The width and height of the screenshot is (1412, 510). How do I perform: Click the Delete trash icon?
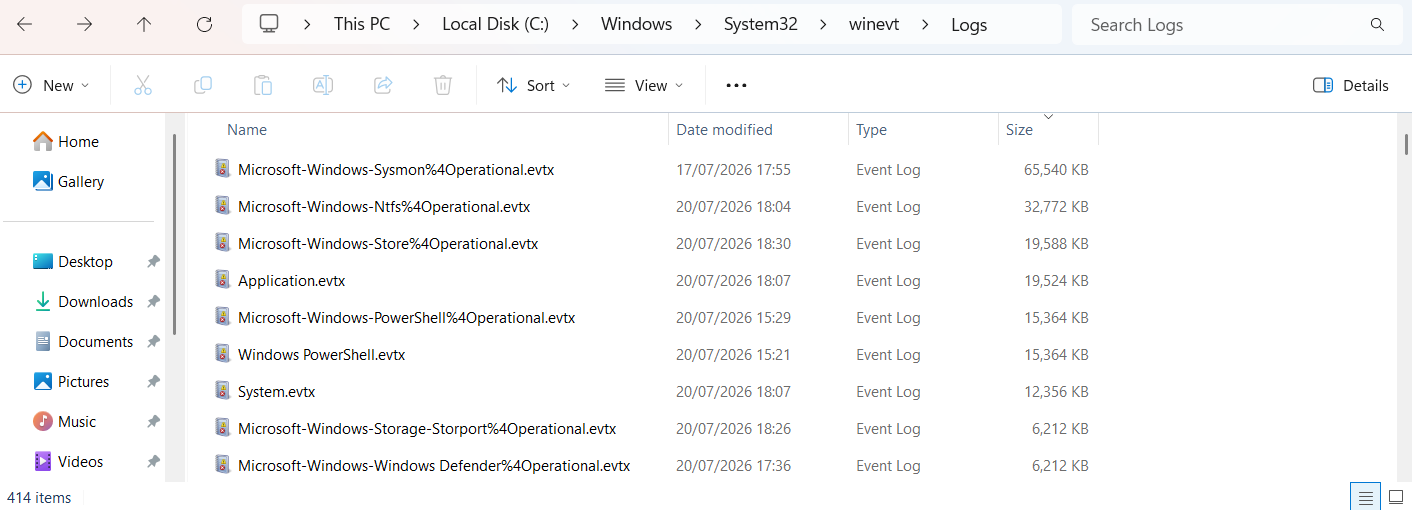pyautogui.click(x=443, y=85)
